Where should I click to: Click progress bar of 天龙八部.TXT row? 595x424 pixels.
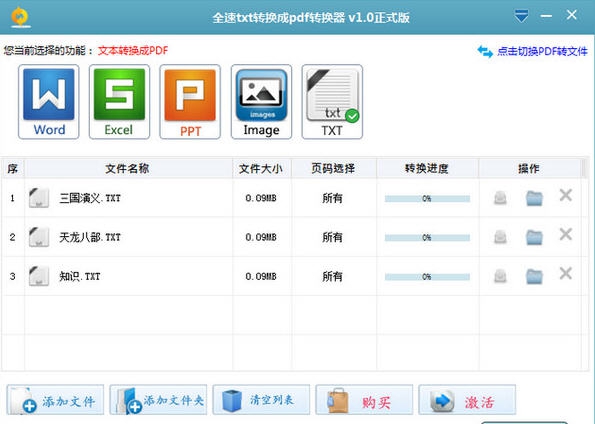tap(427, 238)
